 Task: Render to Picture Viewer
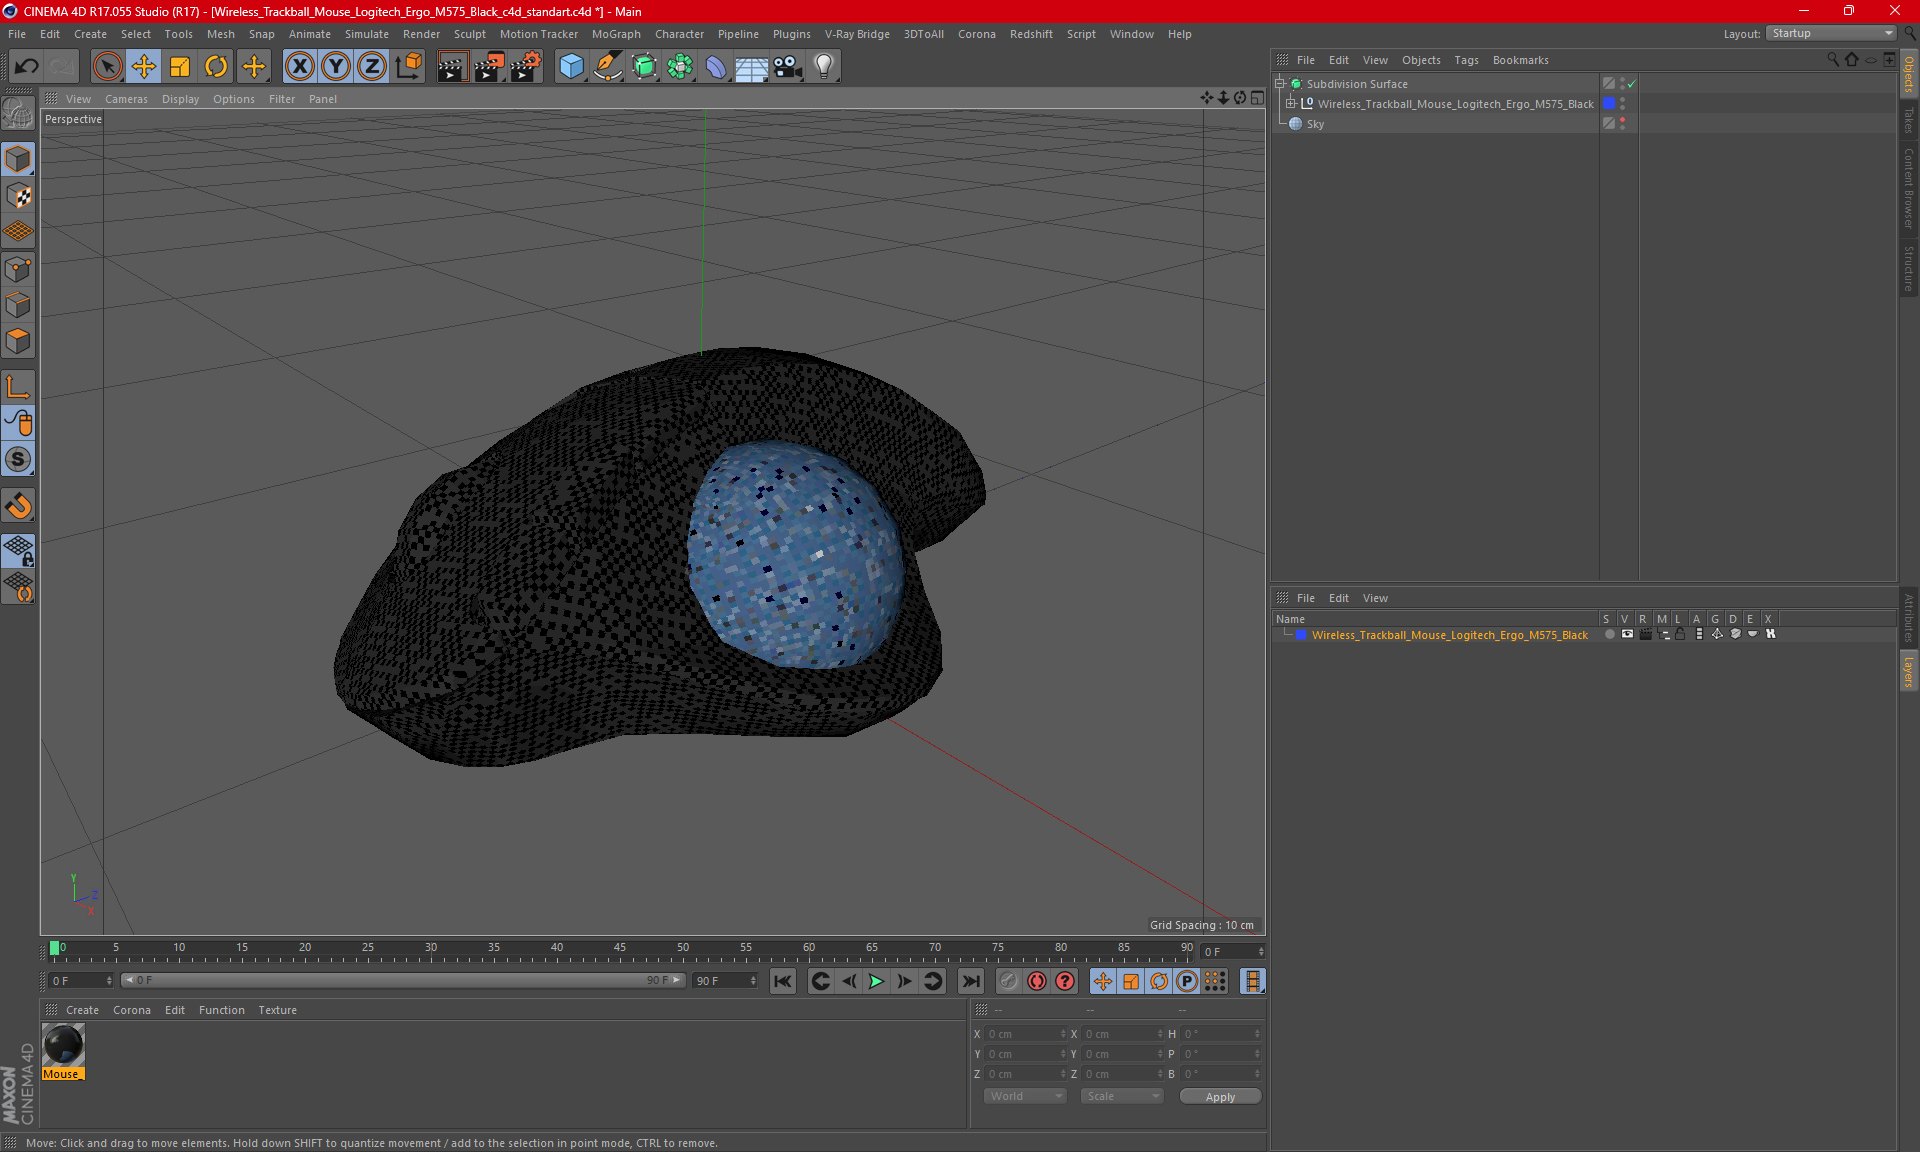[489, 67]
